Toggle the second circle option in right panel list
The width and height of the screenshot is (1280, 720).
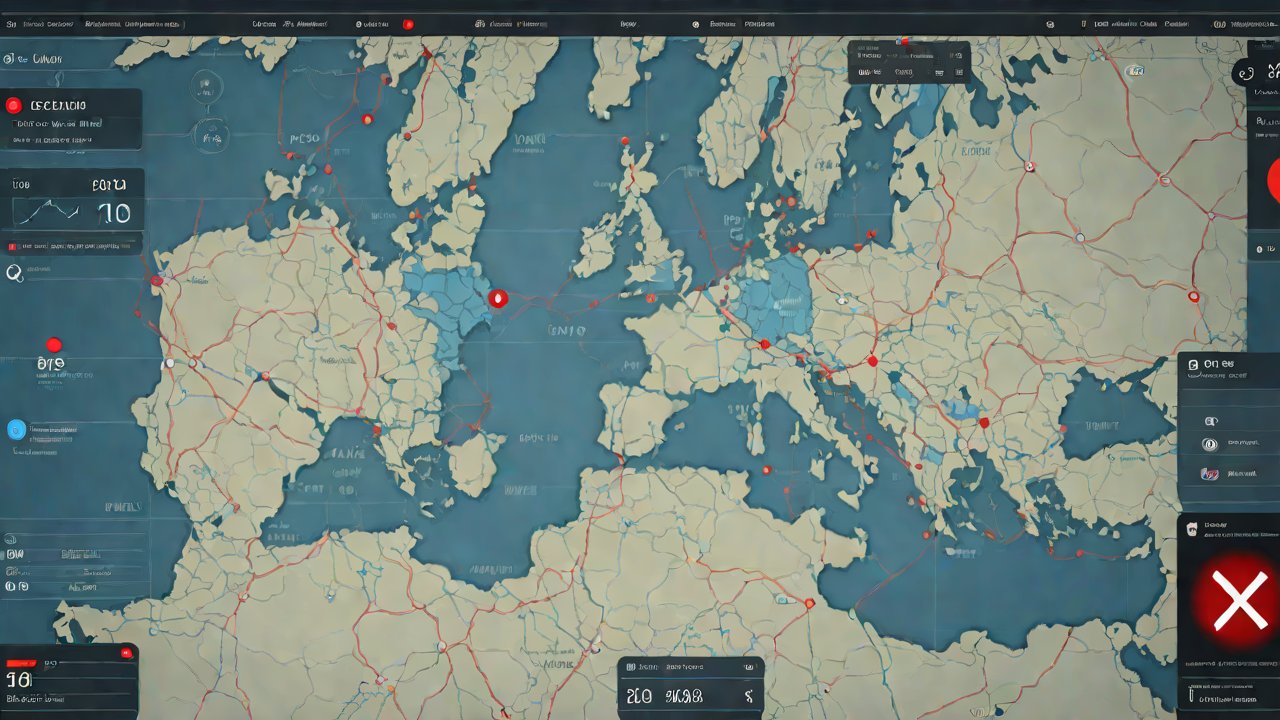pos(1210,446)
